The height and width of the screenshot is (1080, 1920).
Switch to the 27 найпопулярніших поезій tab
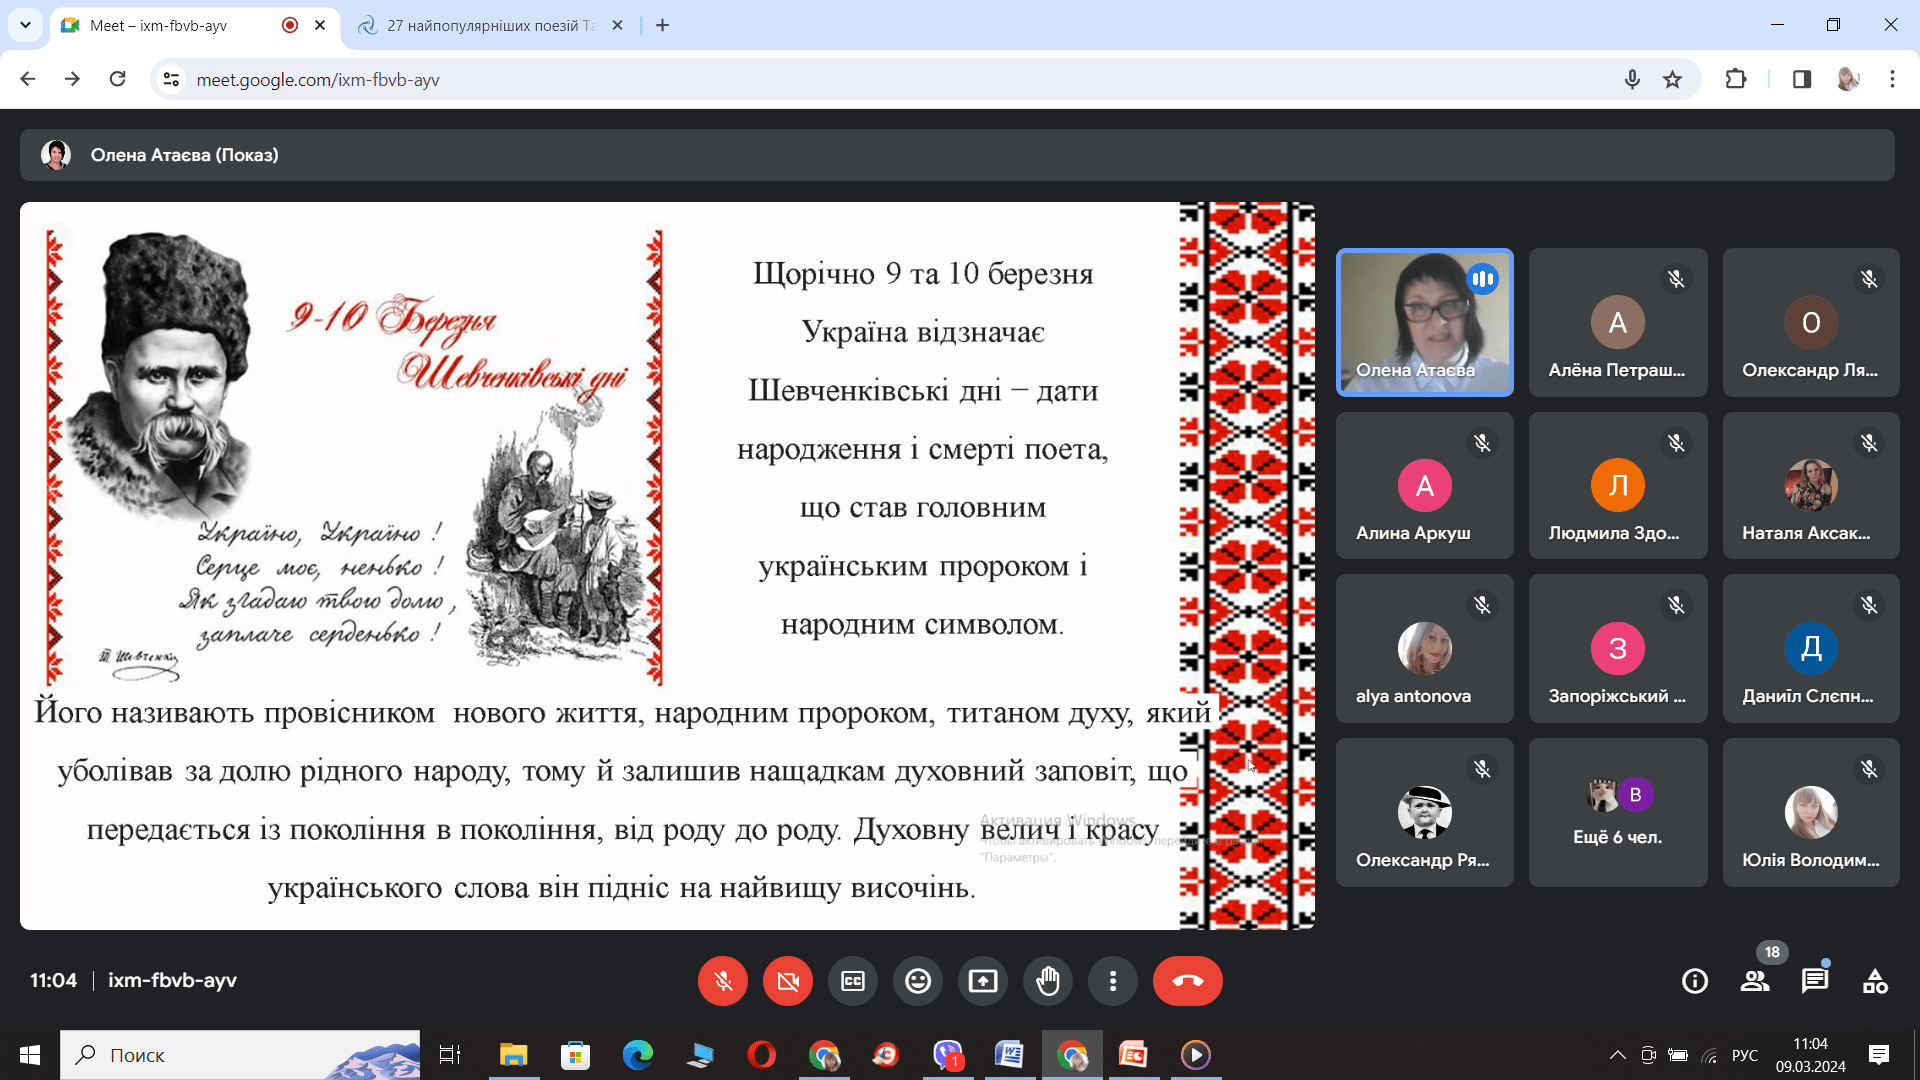pos(490,25)
